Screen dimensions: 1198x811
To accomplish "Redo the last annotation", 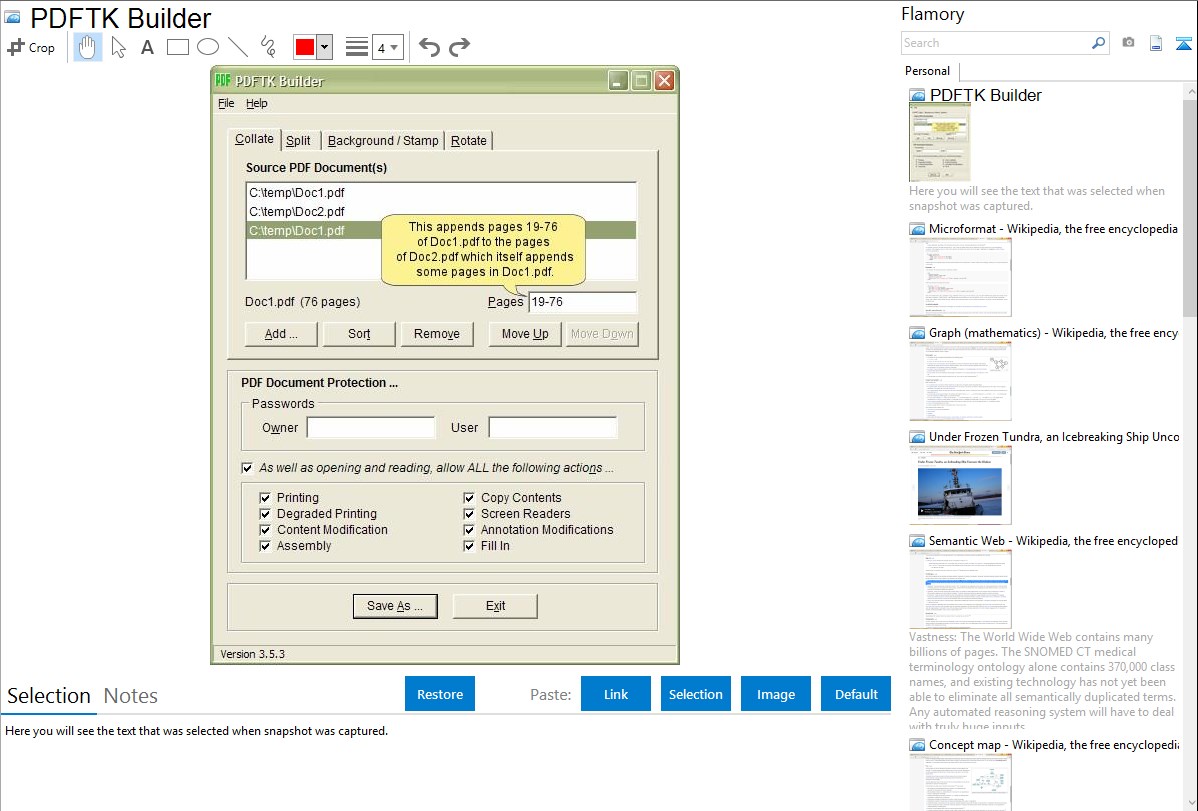I will click(x=459, y=47).
